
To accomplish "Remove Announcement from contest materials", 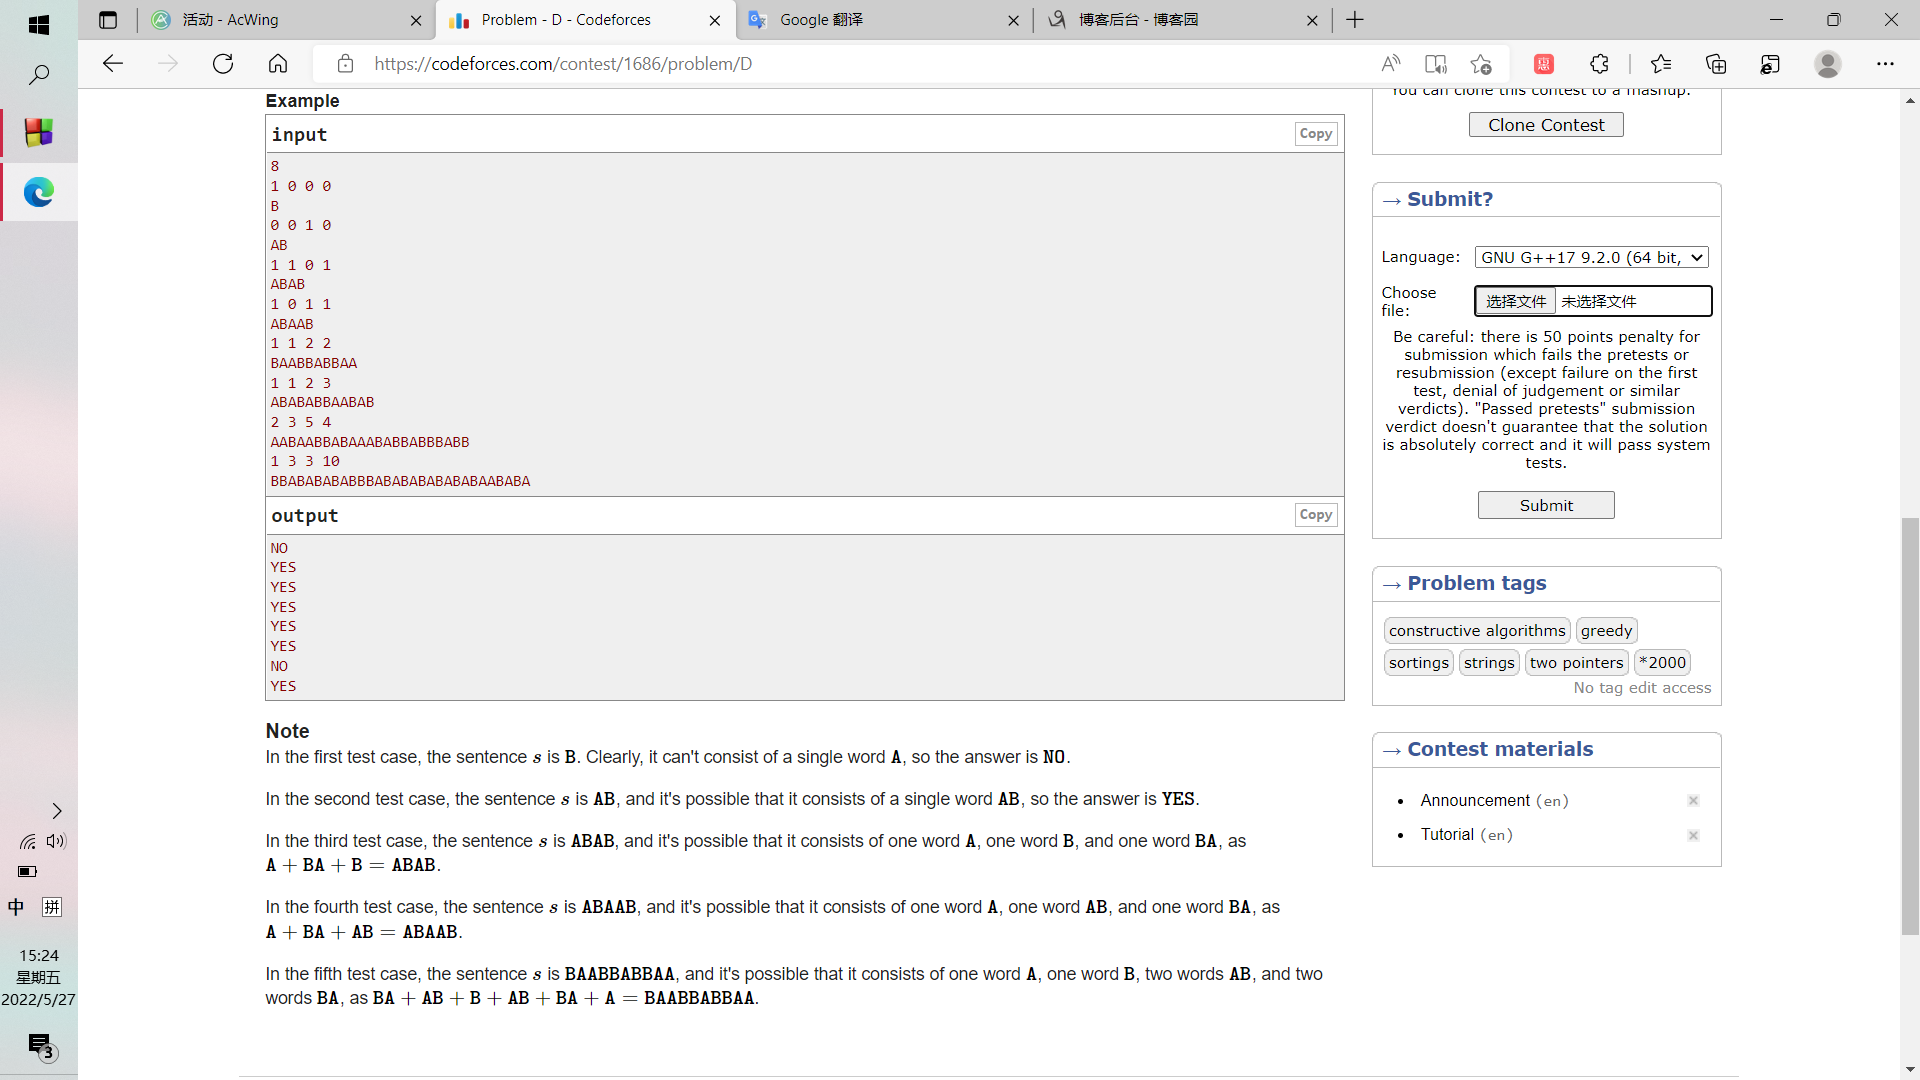I will 1693,801.
